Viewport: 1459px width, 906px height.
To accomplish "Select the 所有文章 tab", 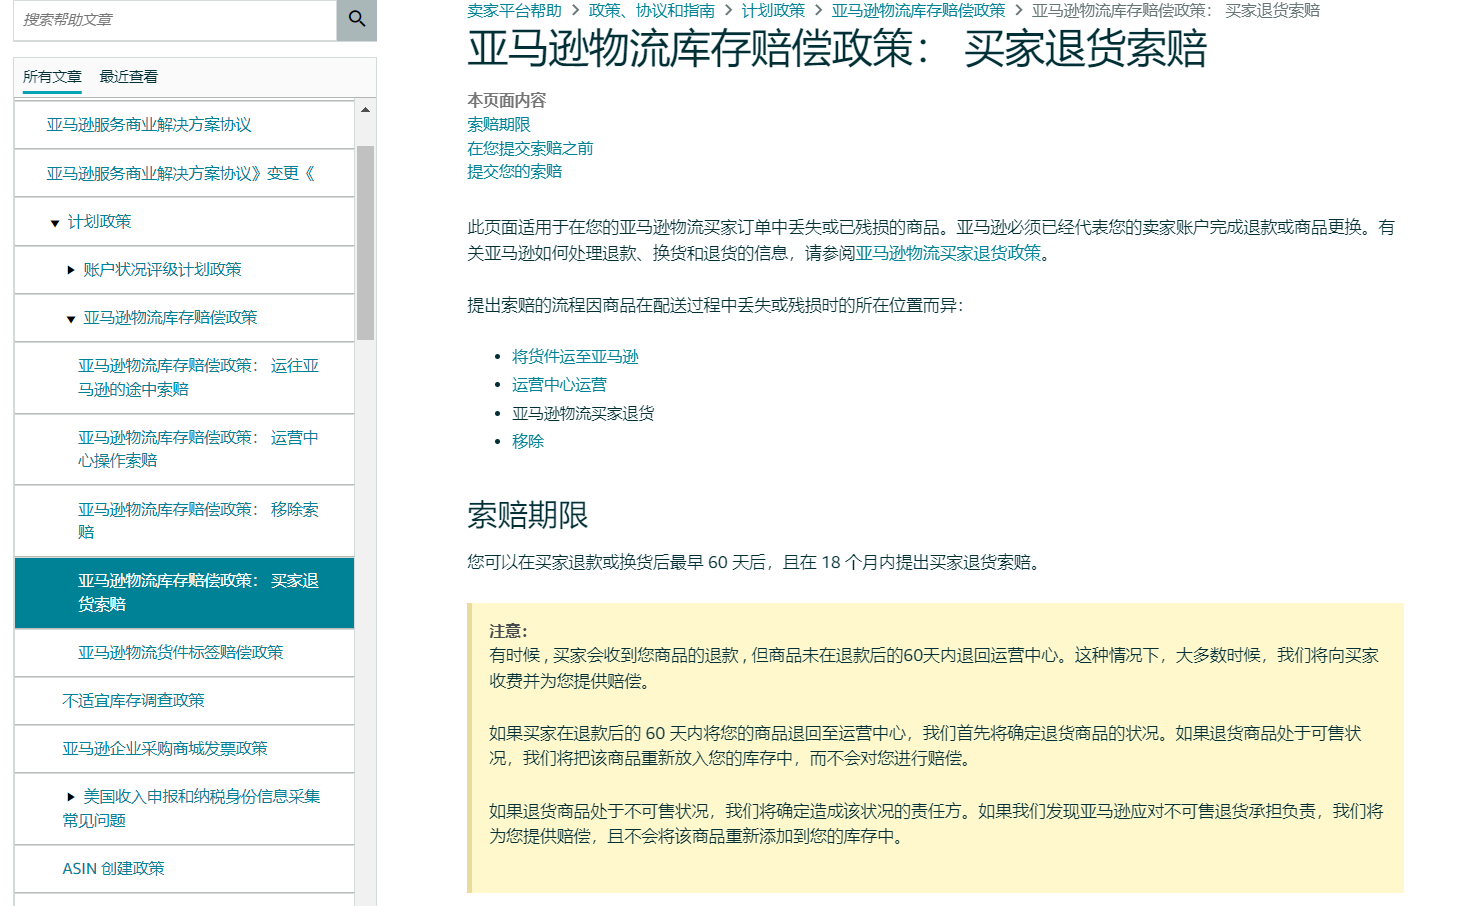I will (x=51, y=75).
